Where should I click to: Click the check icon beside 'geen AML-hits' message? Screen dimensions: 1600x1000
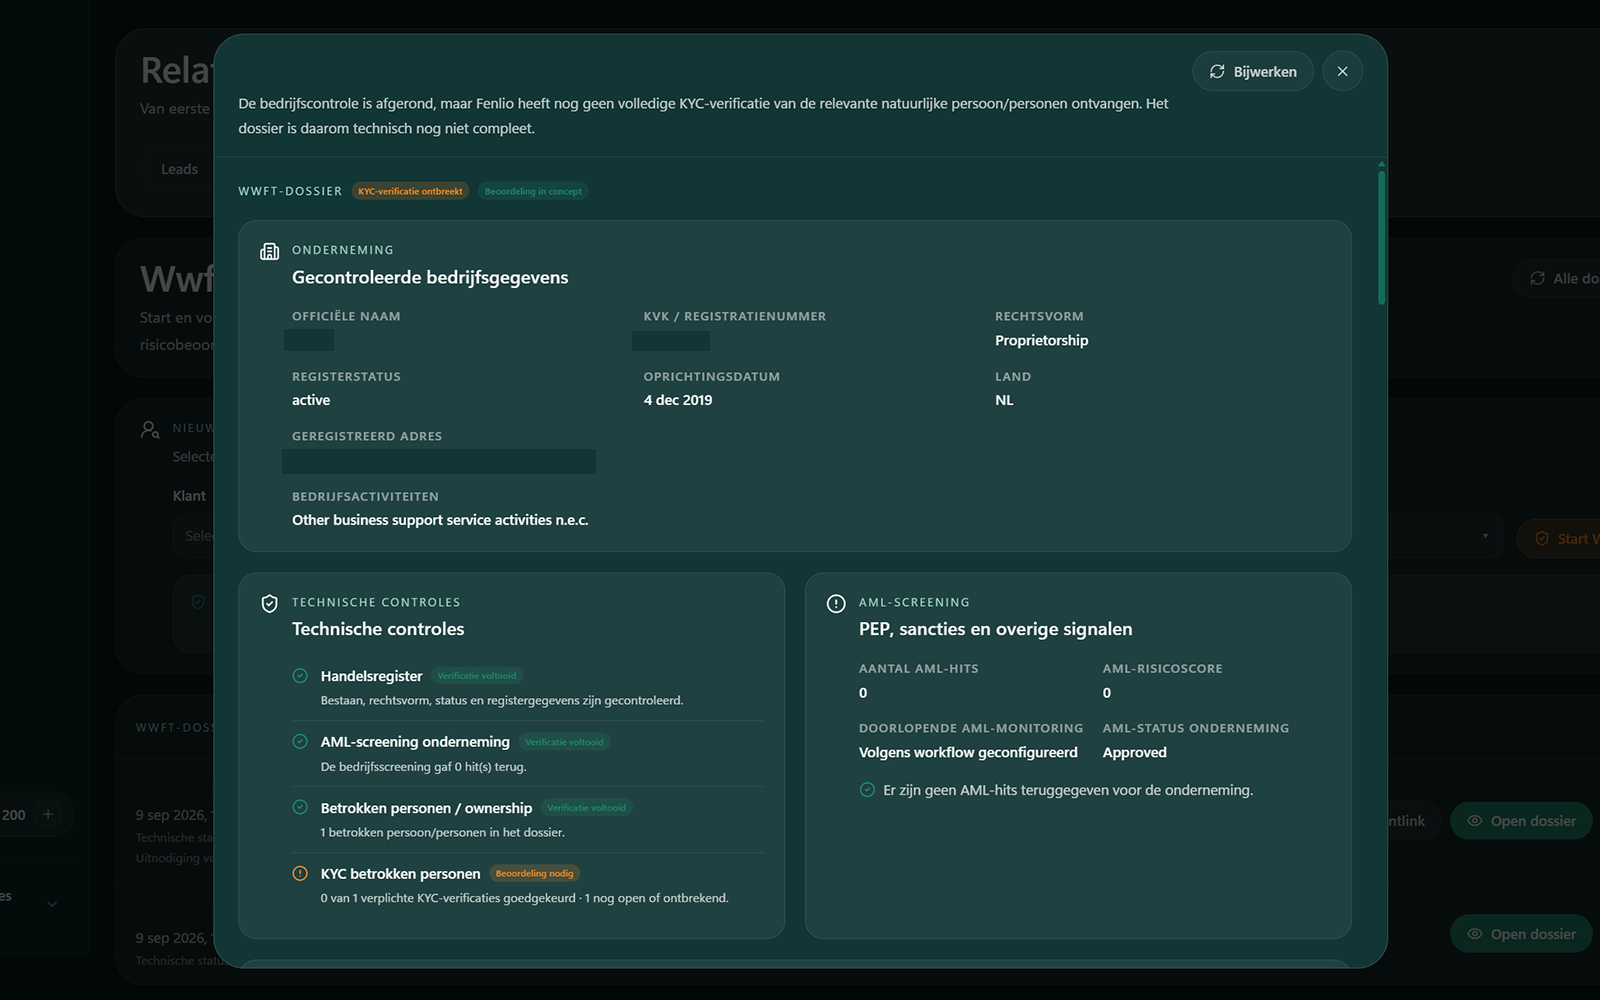pyautogui.click(x=867, y=790)
